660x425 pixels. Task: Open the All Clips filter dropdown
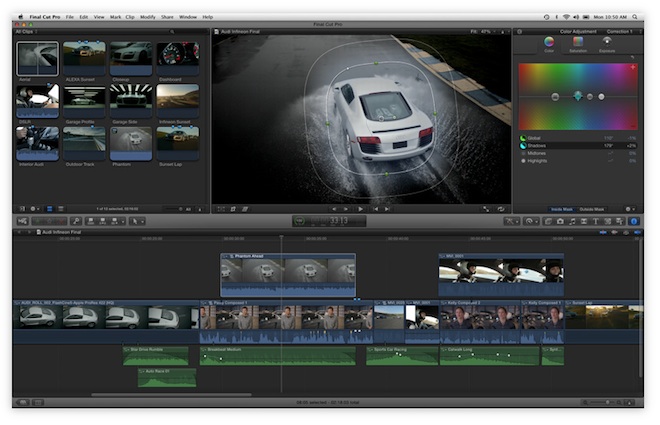[x=26, y=32]
